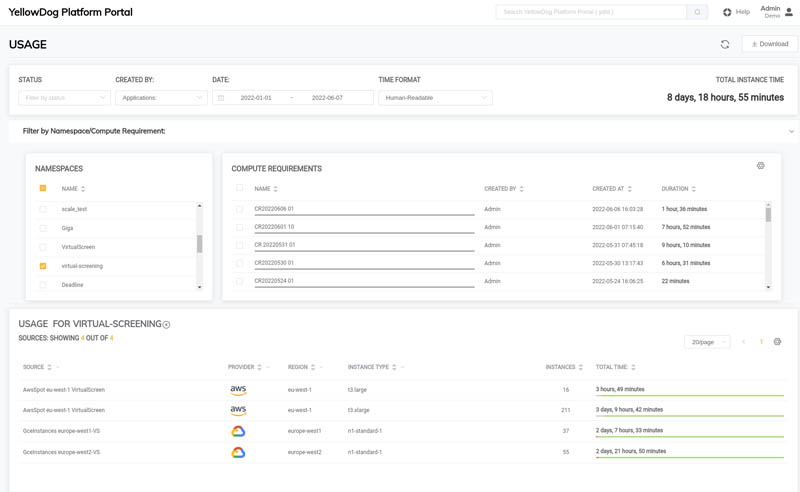Click the info icon beside Usage for Virtual-Screening
Image resolution: width=800 pixels, height=492 pixels.
167,325
